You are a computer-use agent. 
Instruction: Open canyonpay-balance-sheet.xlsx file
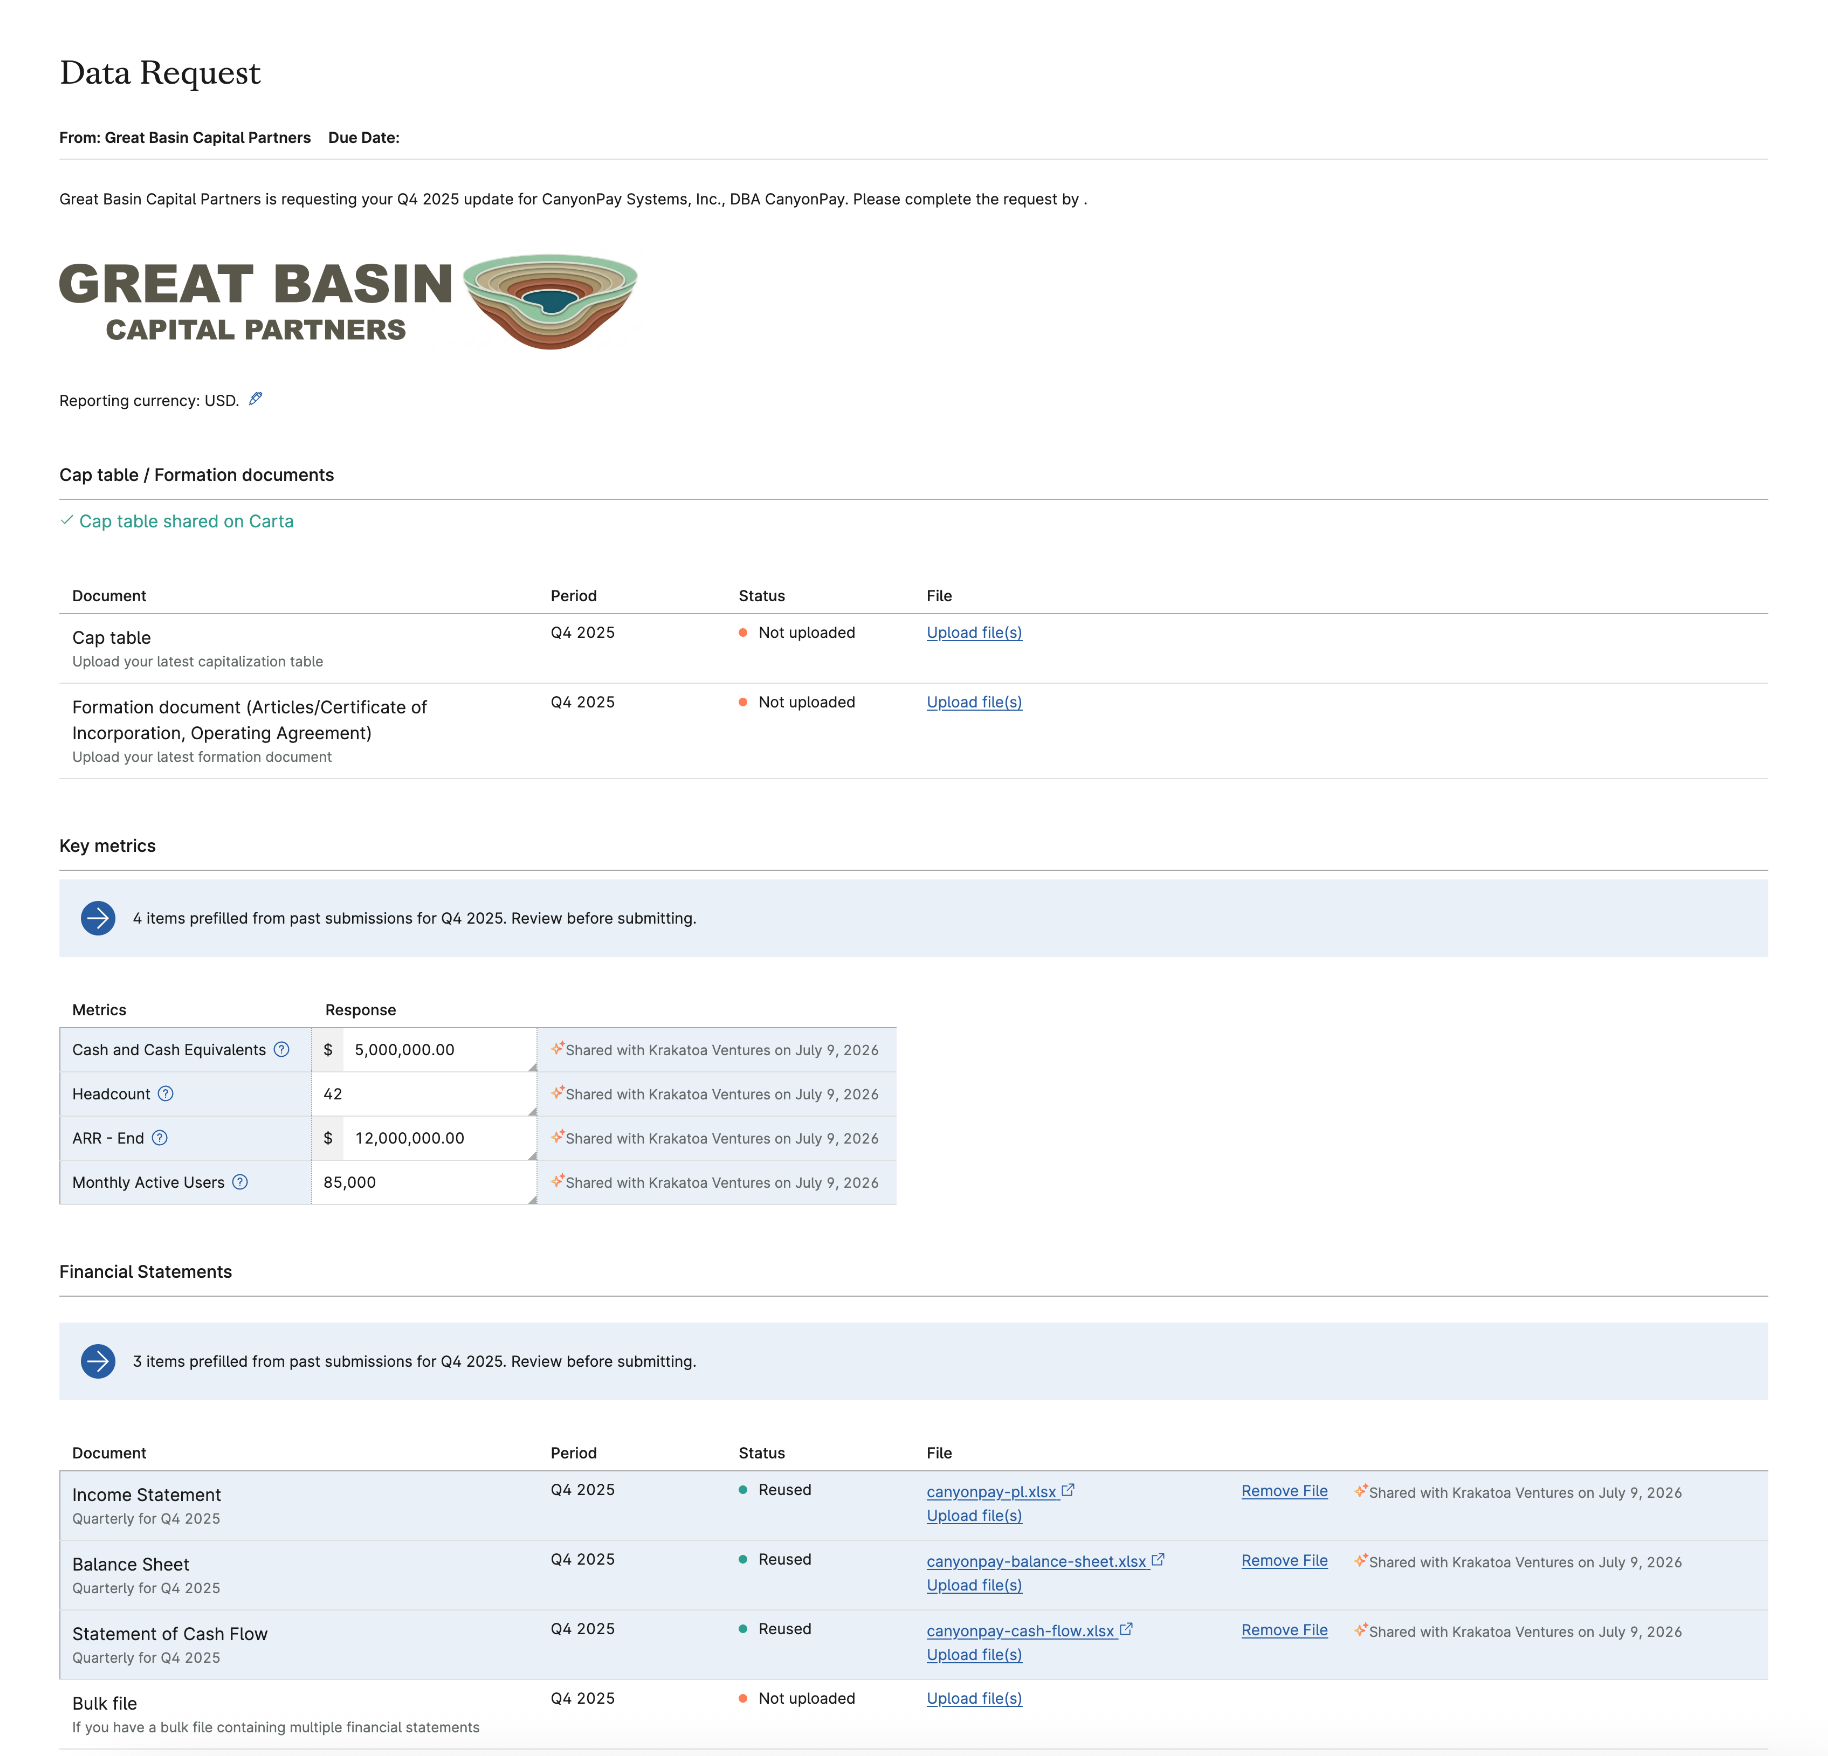point(1036,1561)
